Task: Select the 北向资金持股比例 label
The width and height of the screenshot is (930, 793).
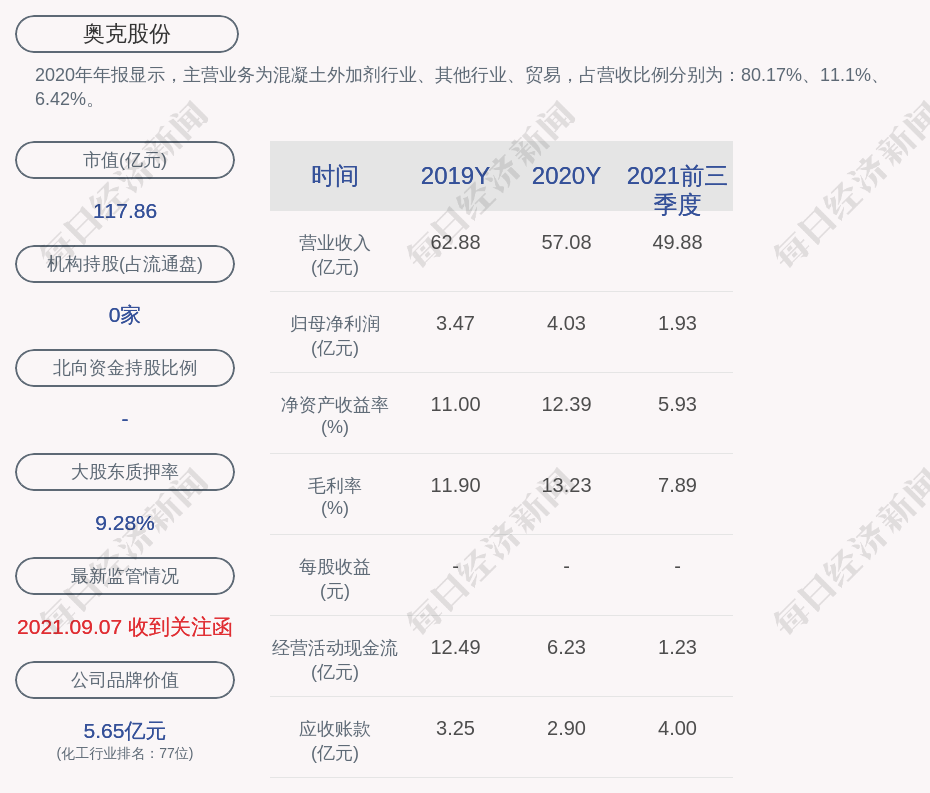Action: [x=125, y=368]
